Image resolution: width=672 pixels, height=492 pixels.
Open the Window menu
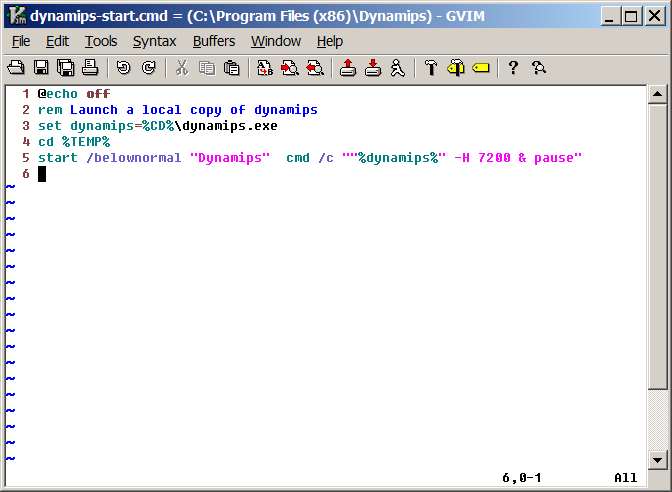(276, 41)
